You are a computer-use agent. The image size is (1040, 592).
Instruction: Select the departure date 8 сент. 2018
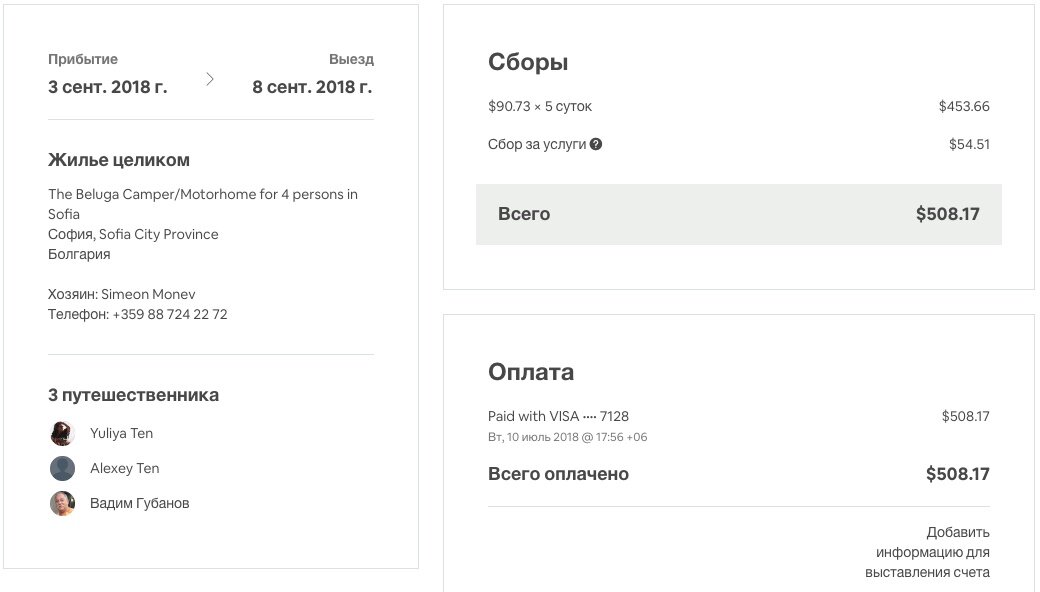312,87
